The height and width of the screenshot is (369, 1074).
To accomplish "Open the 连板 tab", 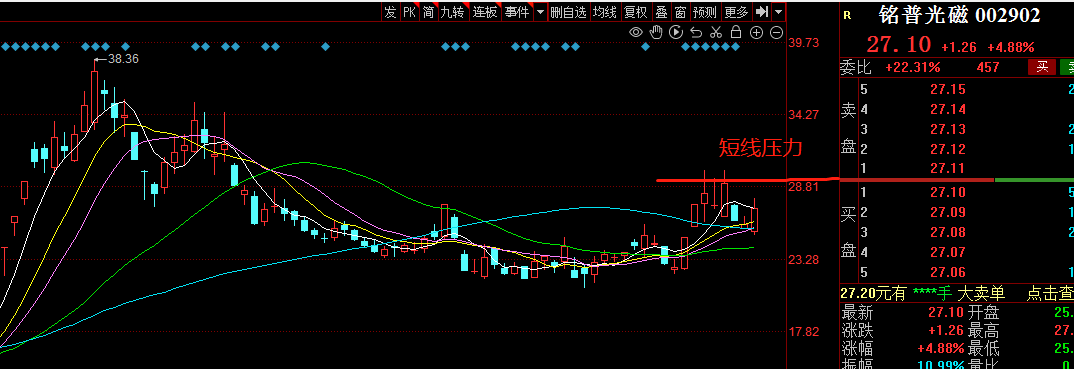I will pos(485,12).
